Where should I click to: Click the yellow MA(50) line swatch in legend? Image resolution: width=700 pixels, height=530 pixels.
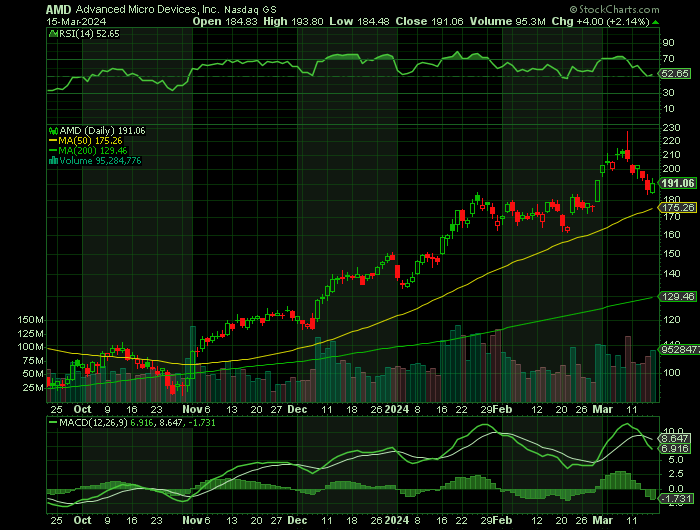53,141
